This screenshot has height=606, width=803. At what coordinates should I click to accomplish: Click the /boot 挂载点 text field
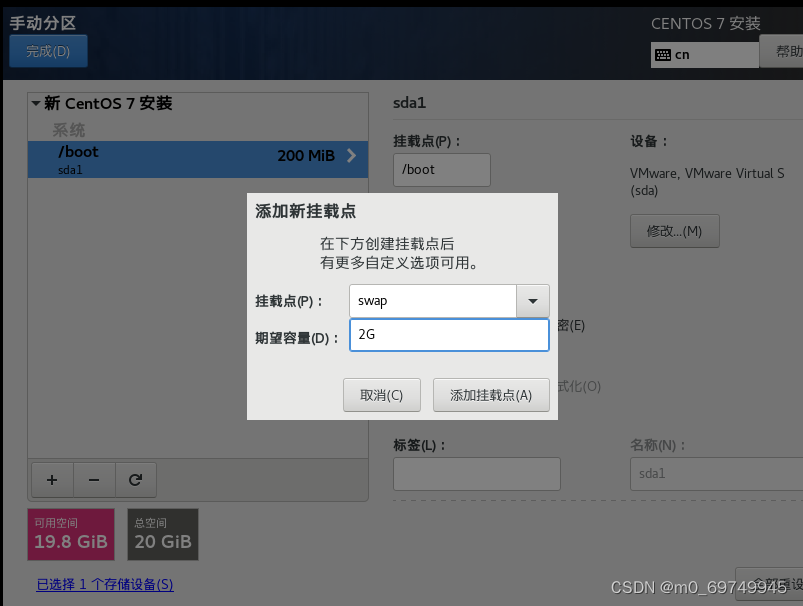pyautogui.click(x=441, y=169)
